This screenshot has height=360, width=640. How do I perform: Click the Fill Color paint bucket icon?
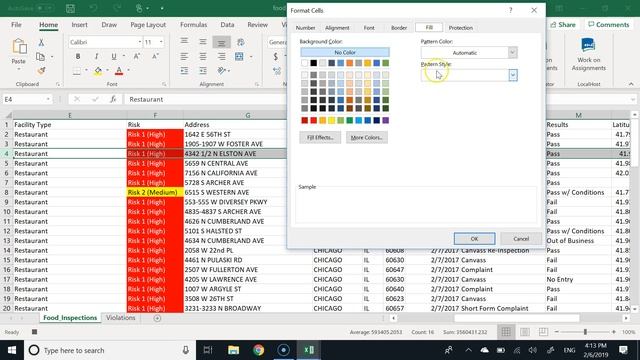click(x=98, y=71)
